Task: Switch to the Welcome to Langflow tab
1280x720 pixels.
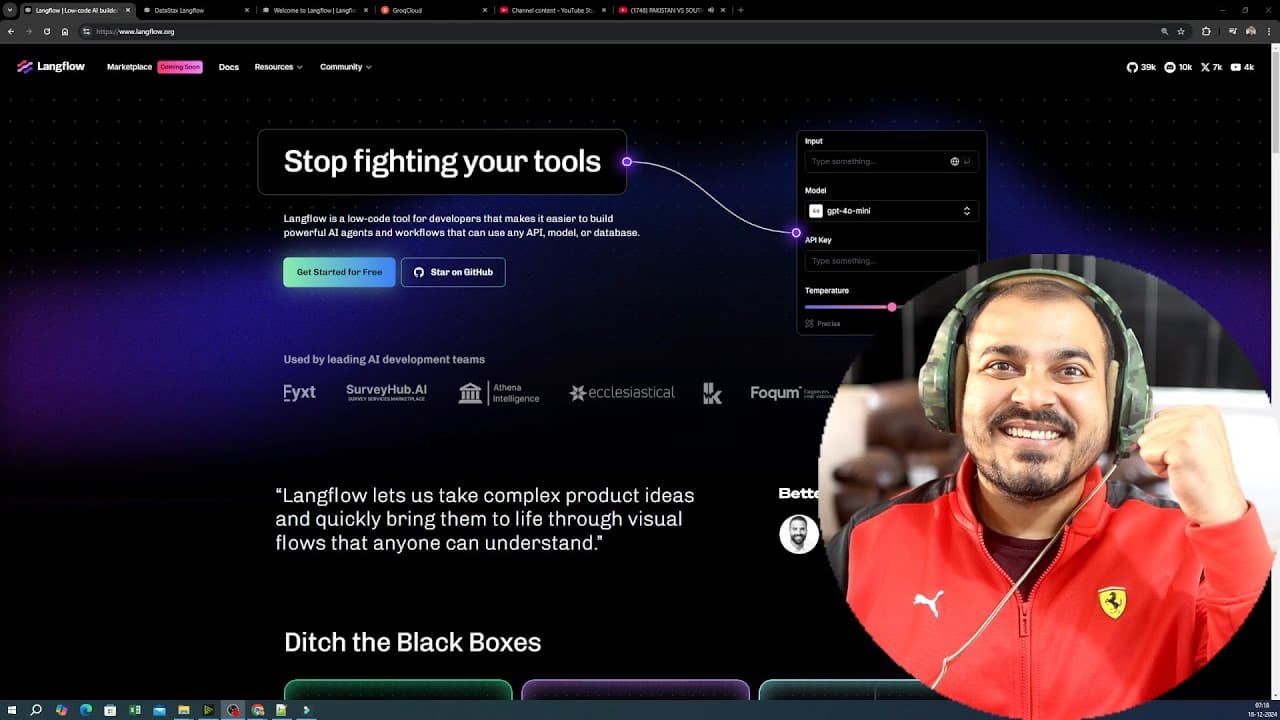Action: (313, 10)
